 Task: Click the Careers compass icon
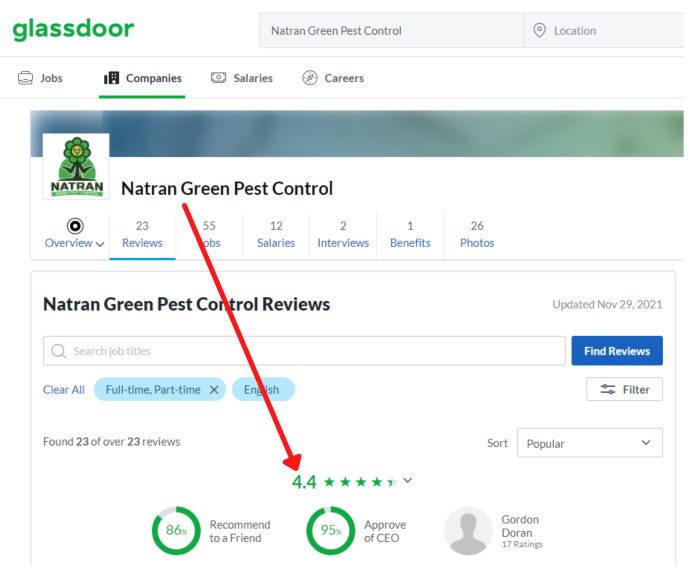coord(310,78)
